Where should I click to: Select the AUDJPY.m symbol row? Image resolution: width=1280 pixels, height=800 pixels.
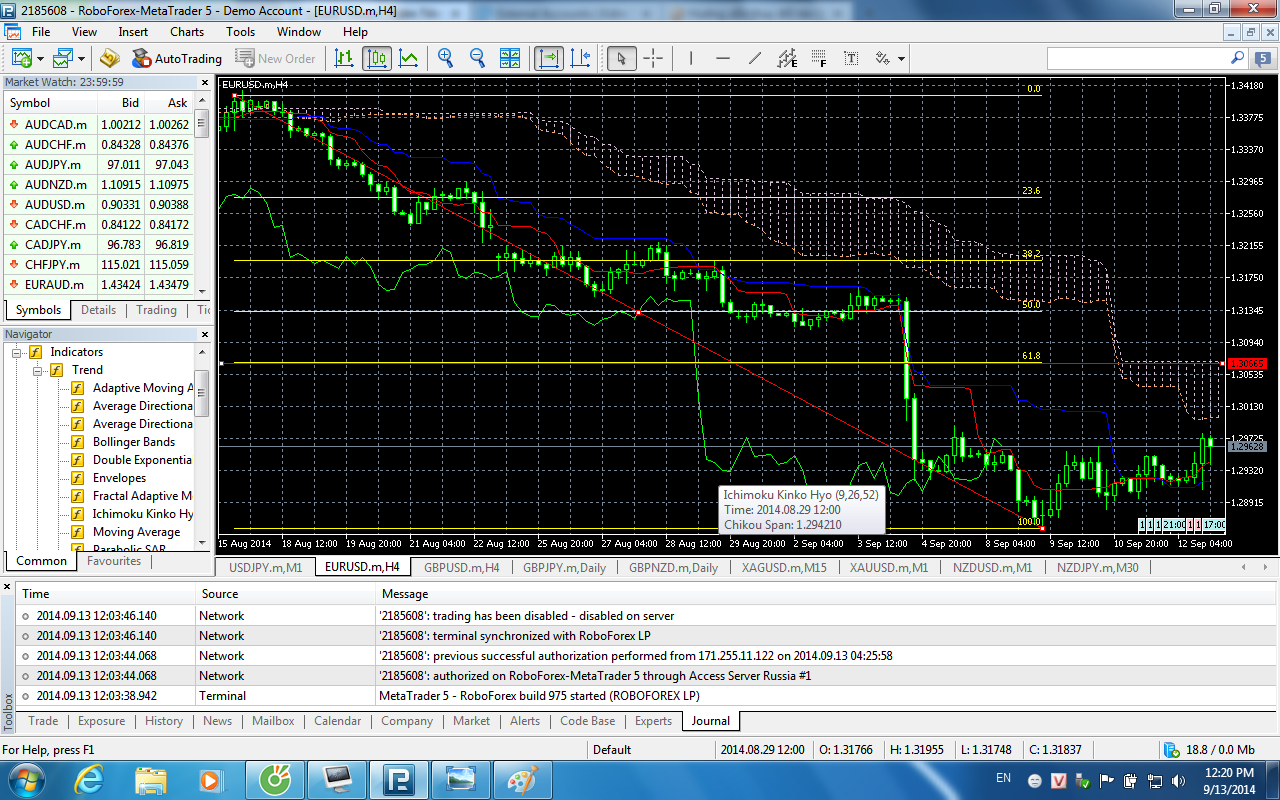(98, 164)
